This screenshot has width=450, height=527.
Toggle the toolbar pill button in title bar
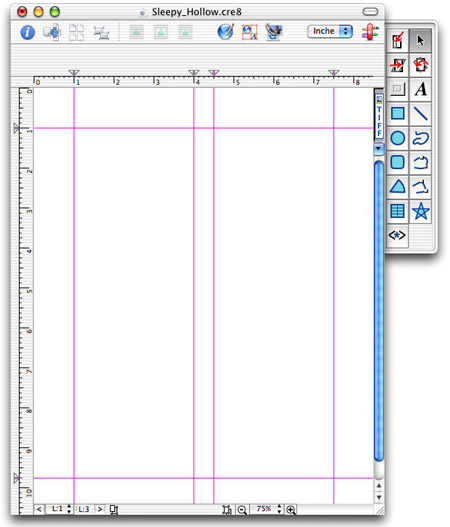[370, 12]
